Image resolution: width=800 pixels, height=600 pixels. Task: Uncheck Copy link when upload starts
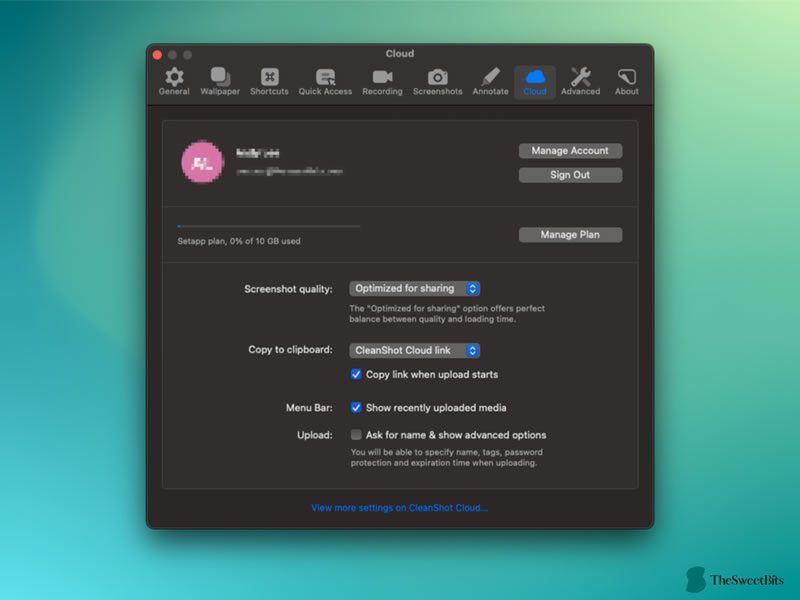pyautogui.click(x=356, y=374)
